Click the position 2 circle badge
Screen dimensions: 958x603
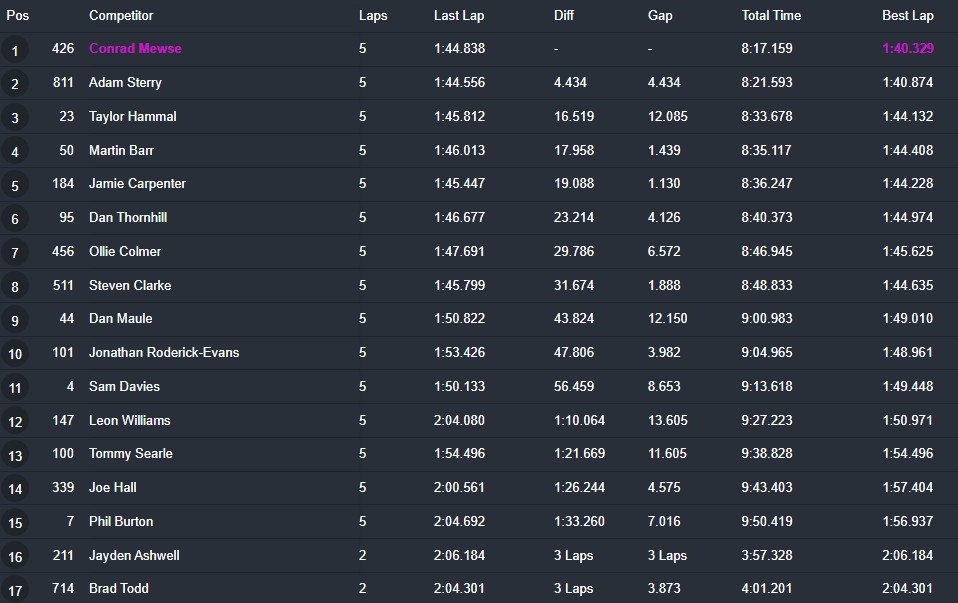(x=15, y=84)
